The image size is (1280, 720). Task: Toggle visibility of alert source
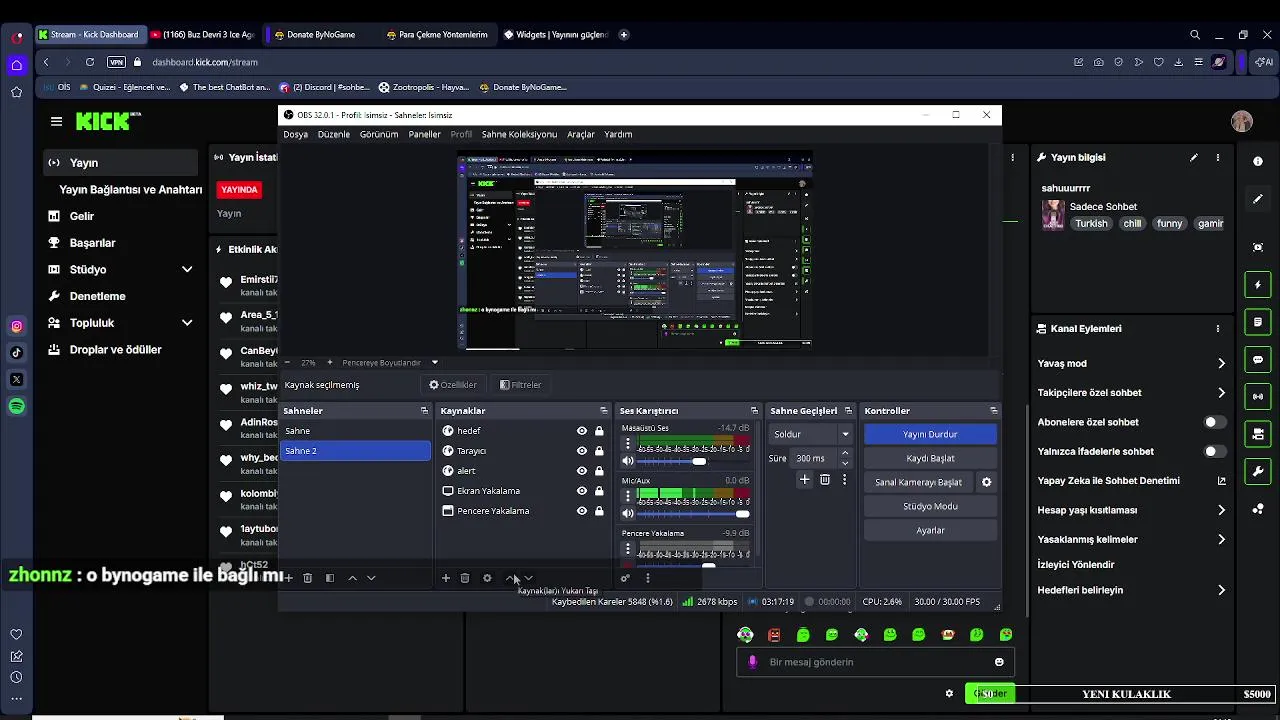pyautogui.click(x=582, y=471)
